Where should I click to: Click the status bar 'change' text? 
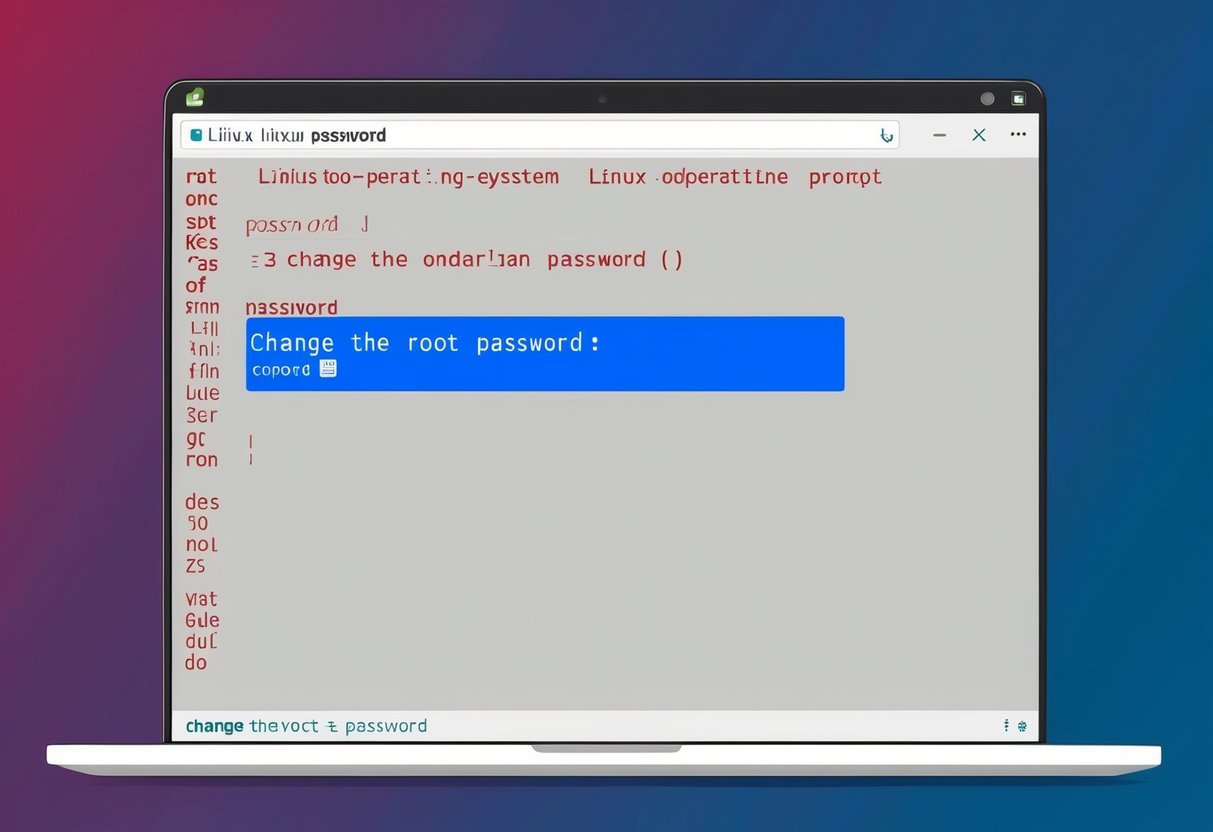pyautogui.click(x=215, y=726)
